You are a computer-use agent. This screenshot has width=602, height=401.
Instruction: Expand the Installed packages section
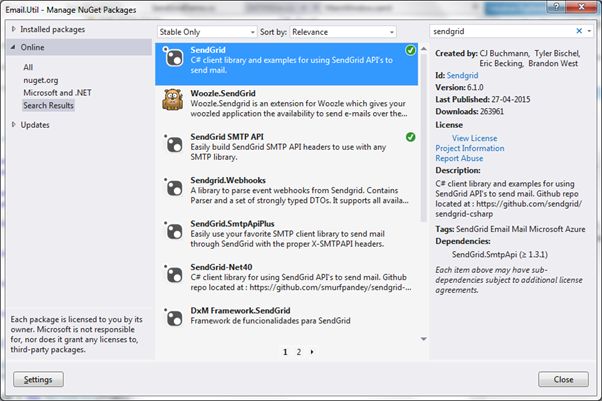(14, 29)
